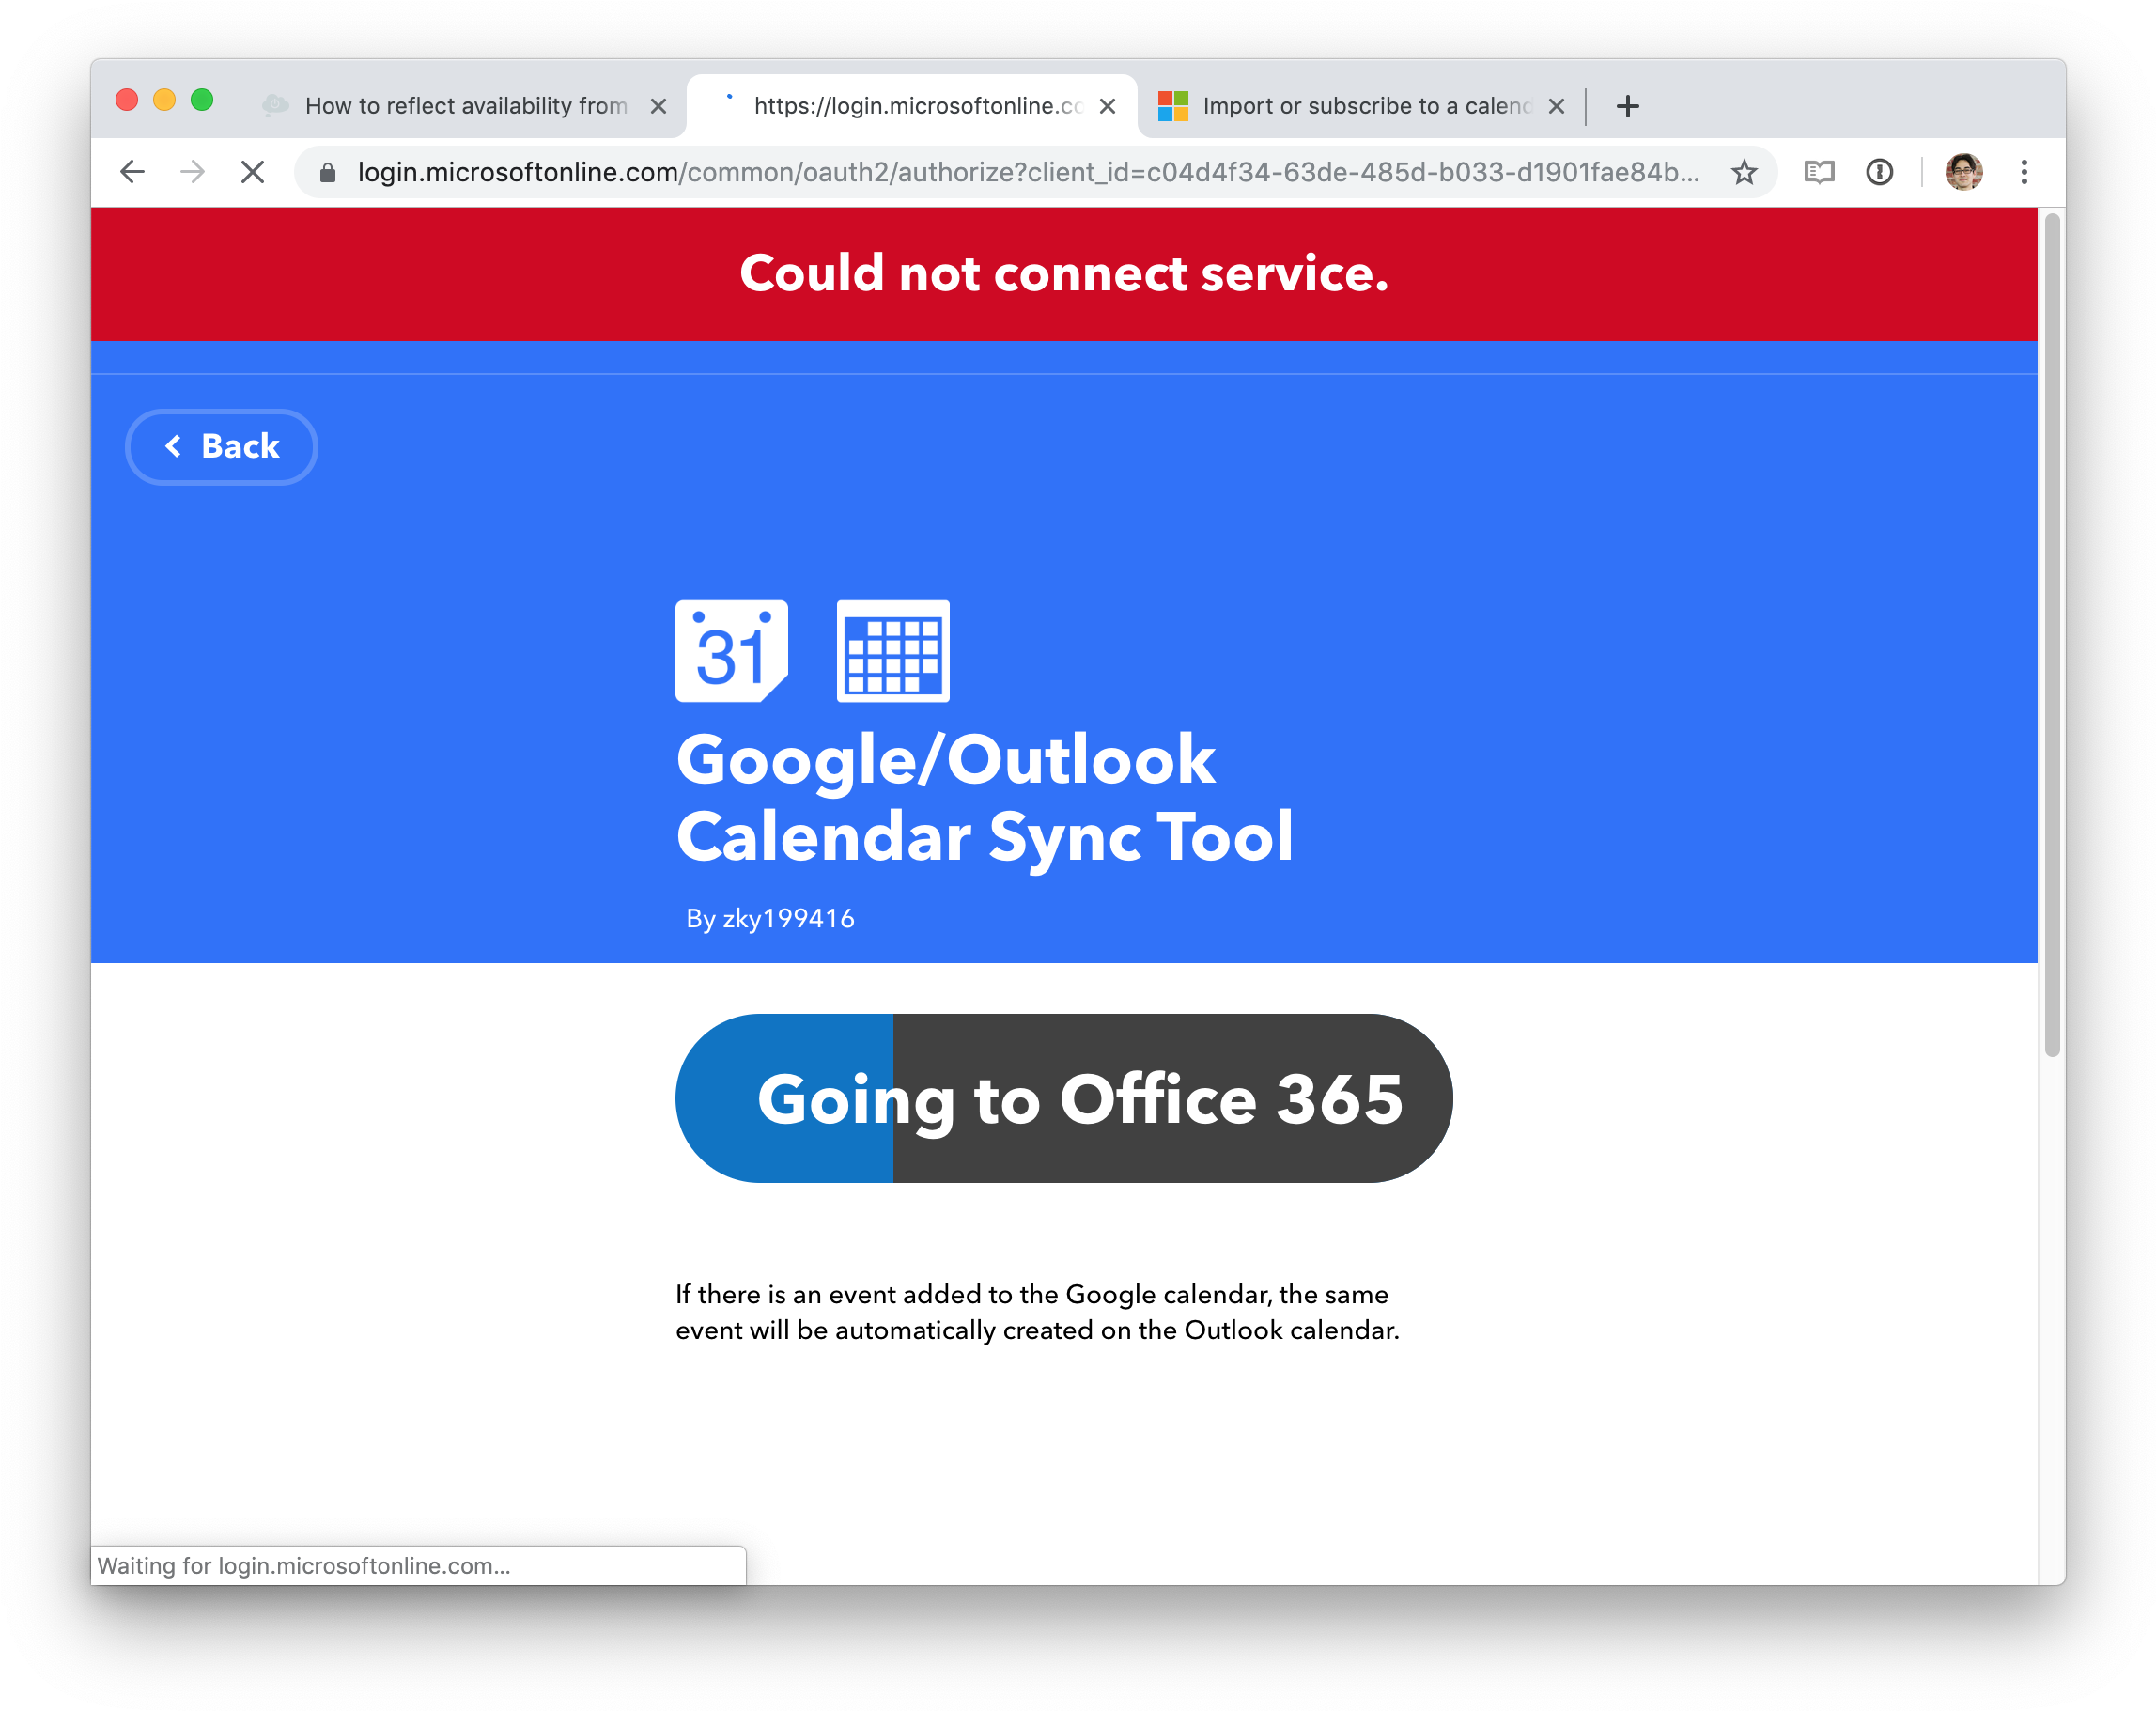The height and width of the screenshot is (1711, 2156).
Task: Close the 'How to reflect availability' tab
Action: tap(658, 106)
